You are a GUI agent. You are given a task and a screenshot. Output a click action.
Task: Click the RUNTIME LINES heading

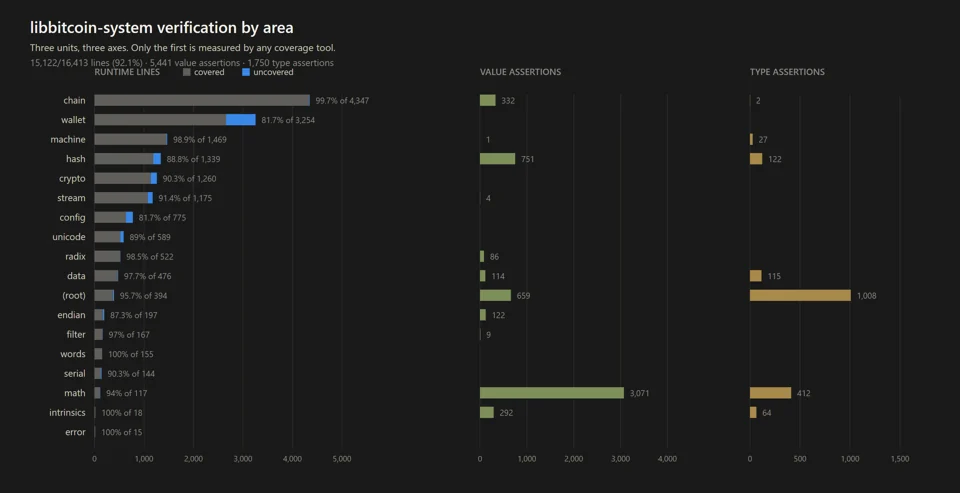click(x=127, y=72)
